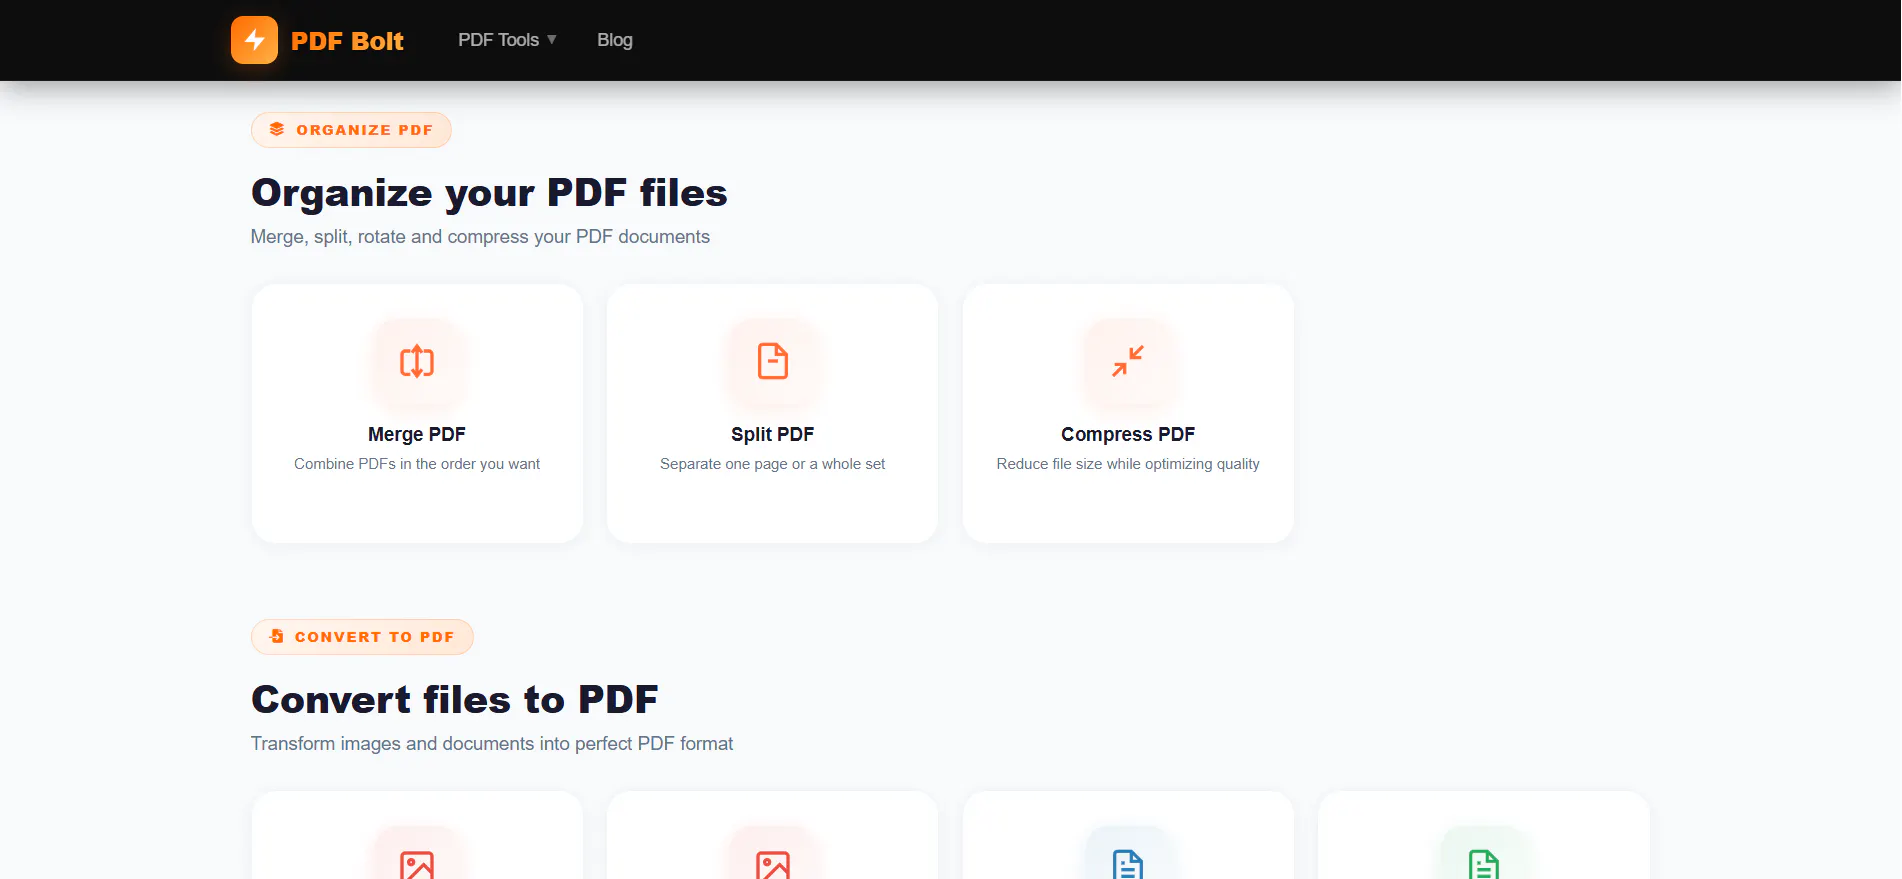Click the green document icon card
Viewport: 1902px width, 879px height.
pyautogui.click(x=1484, y=836)
